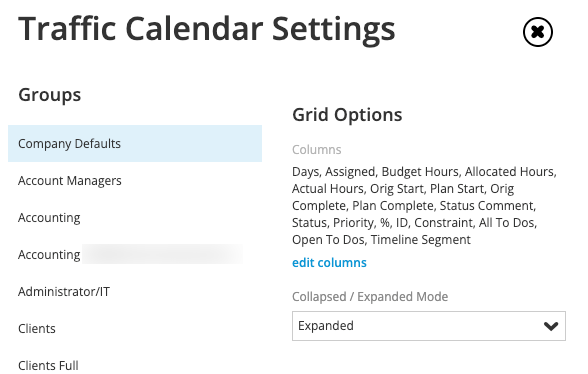588x374 pixels.
Task: Pick the Clients group
Action: point(135,329)
